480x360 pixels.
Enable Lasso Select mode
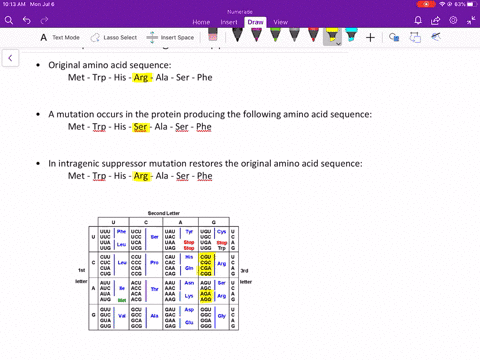tap(114, 37)
